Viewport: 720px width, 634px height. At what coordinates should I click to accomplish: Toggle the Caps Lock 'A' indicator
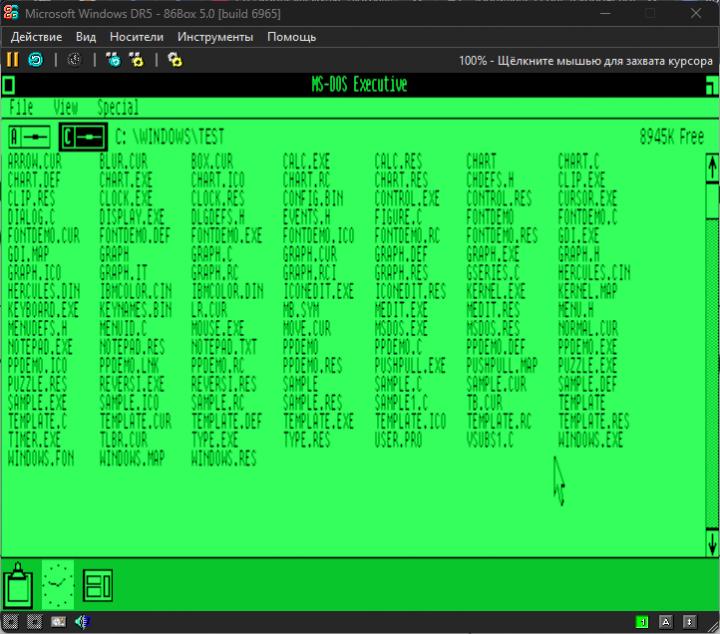pos(665,622)
